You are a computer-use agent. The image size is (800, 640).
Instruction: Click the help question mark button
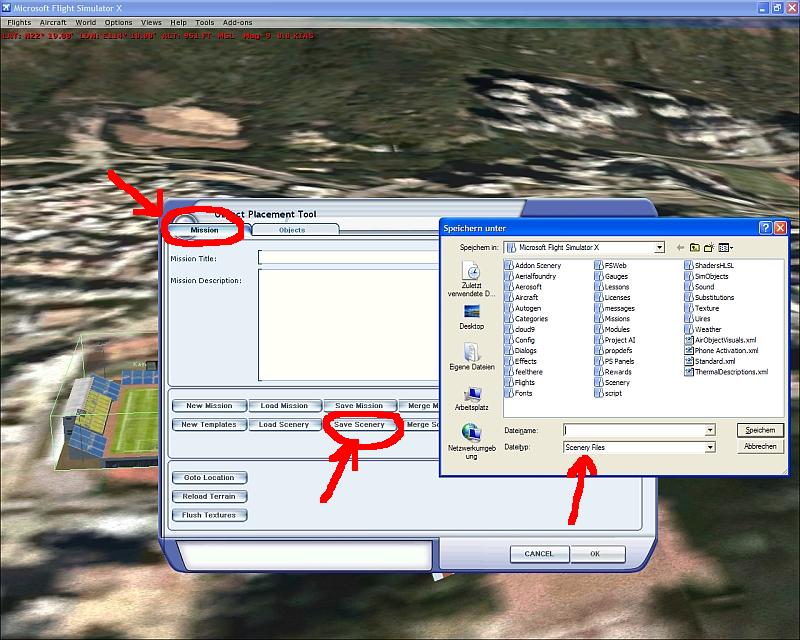point(765,228)
